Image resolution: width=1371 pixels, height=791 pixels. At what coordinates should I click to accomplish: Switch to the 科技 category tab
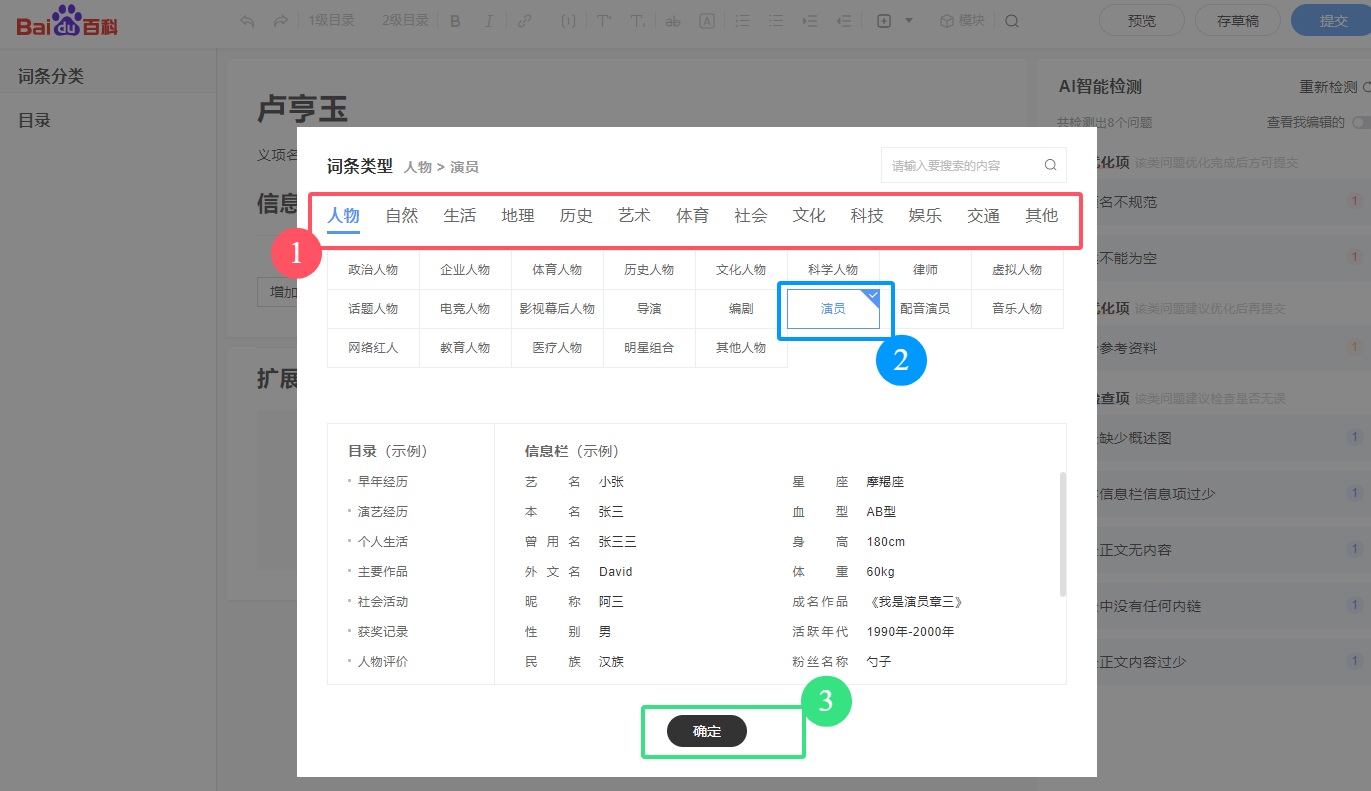click(867, 216)
